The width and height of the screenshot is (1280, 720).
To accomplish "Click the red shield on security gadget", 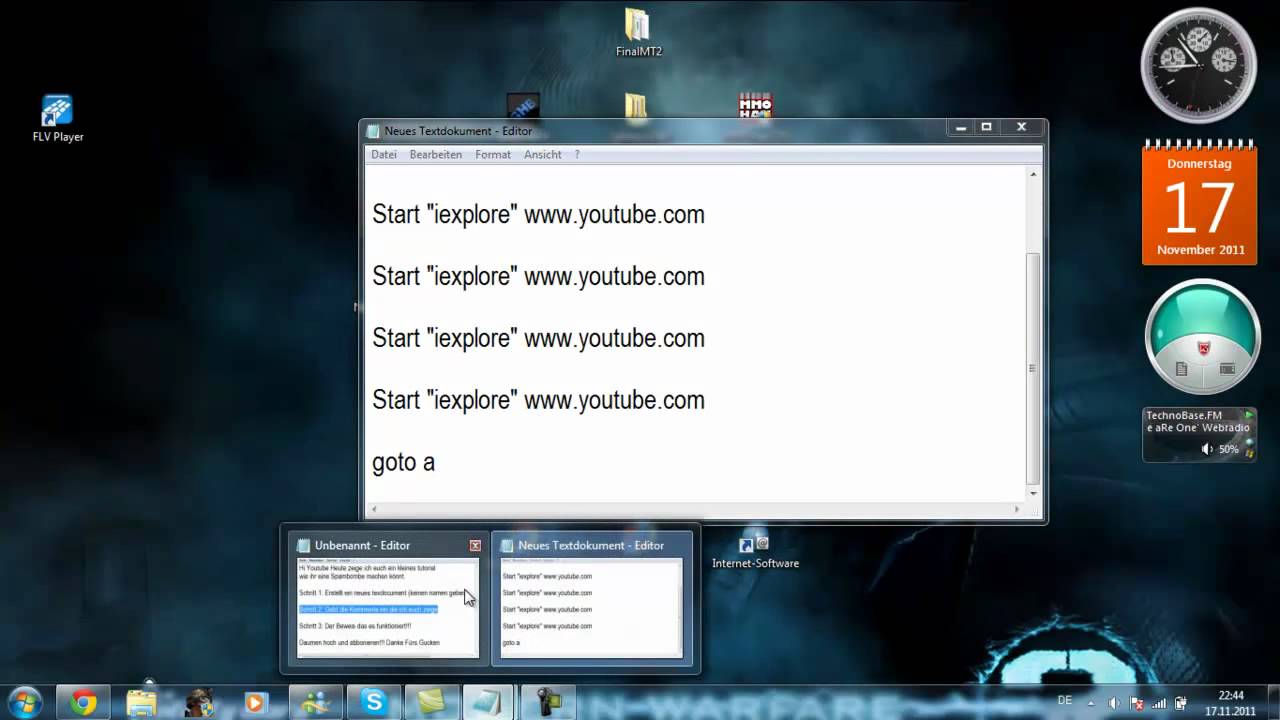I will pyautogui.click(x=1204, y=348).
